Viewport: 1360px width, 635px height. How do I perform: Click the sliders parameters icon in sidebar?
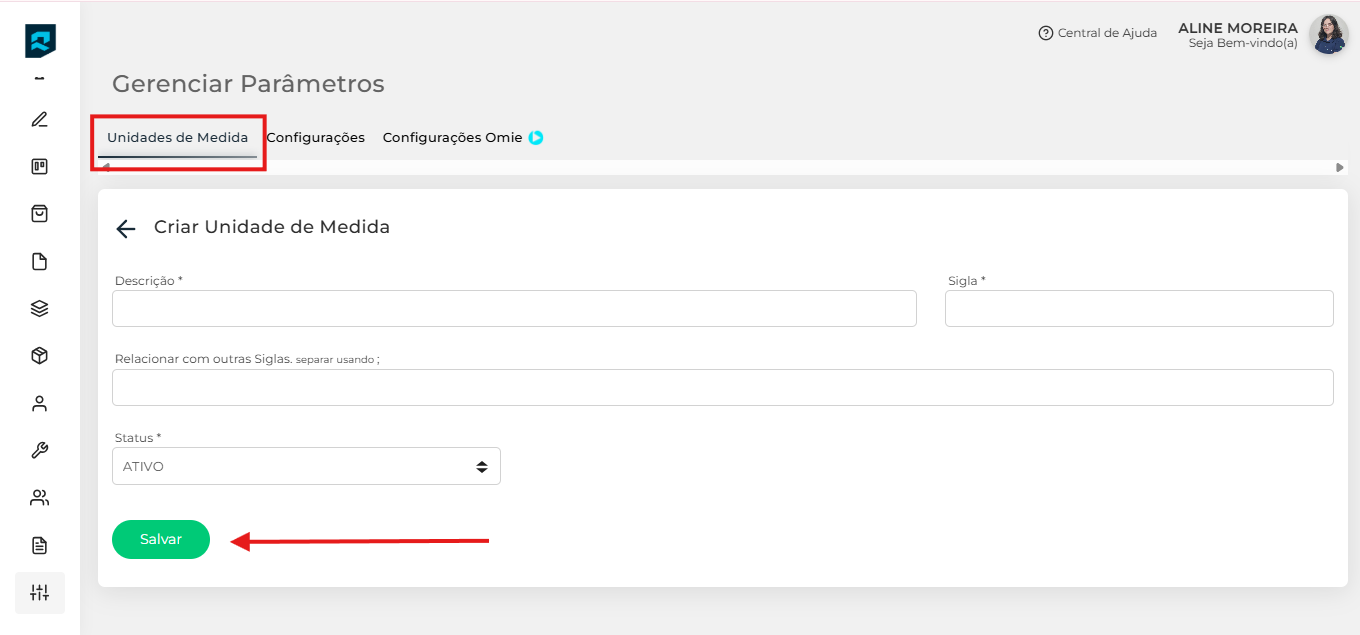click(40, 592)
